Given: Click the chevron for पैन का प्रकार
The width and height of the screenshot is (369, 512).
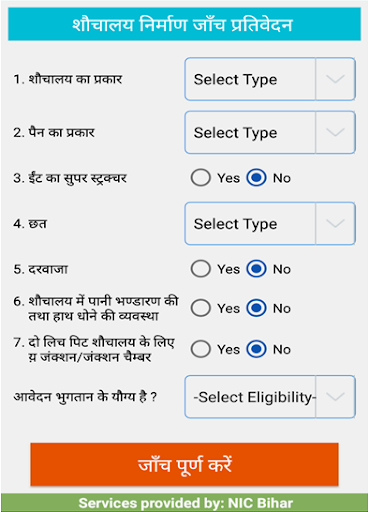Looking at the screenshot, I should 335,132.
